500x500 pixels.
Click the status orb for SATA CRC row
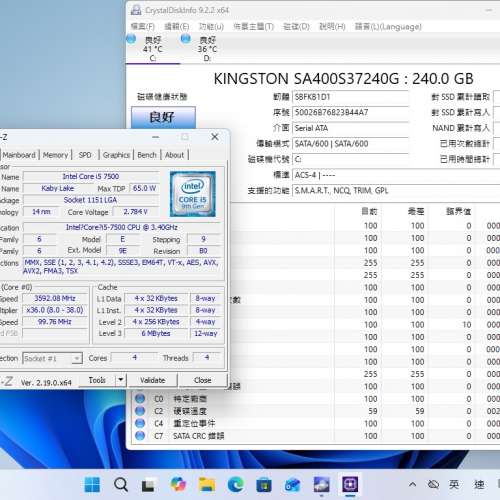(x=140, y=436)
